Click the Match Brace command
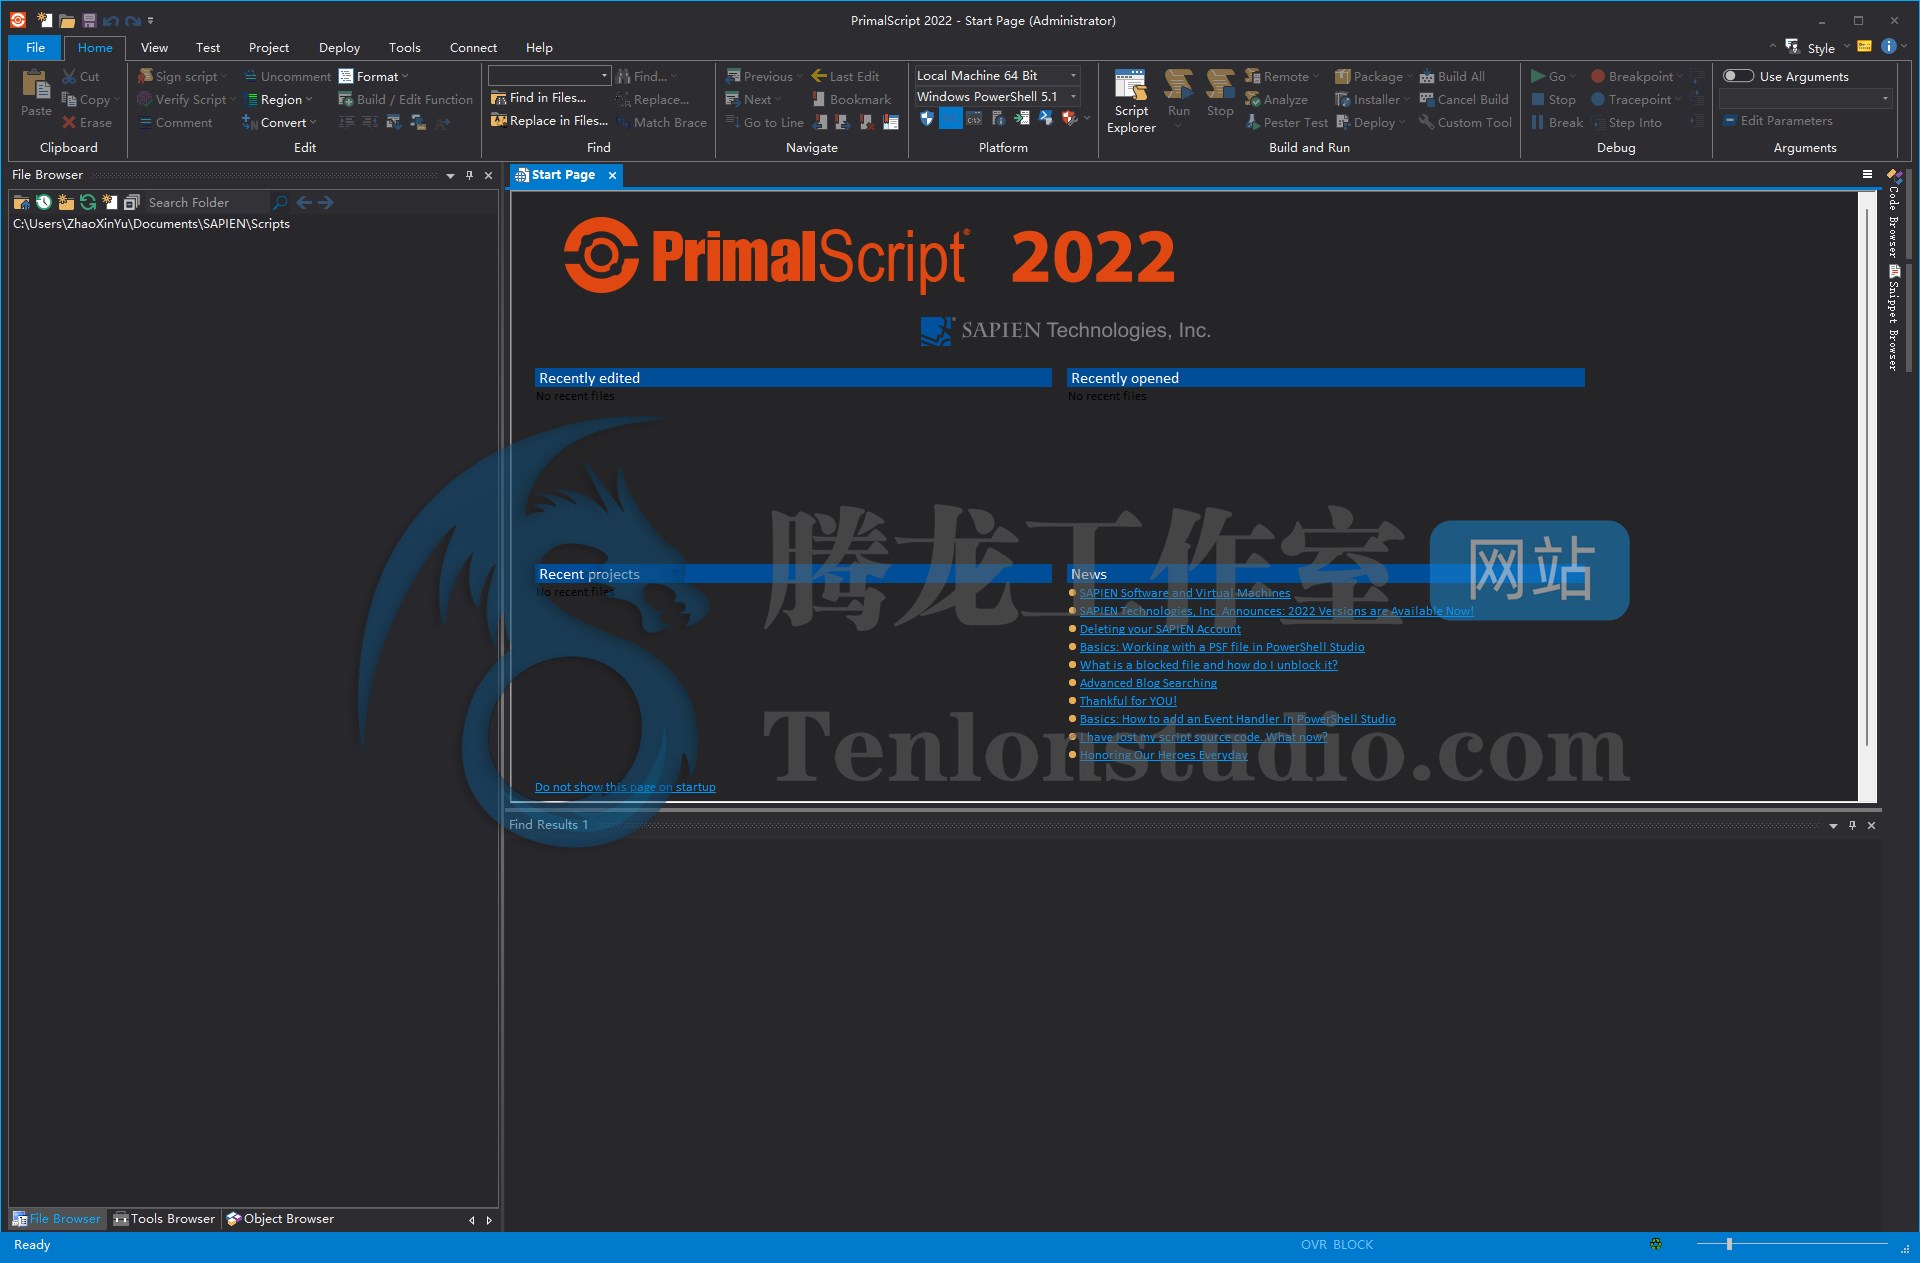1920x1263 pixels. click(x=662, y=122)
